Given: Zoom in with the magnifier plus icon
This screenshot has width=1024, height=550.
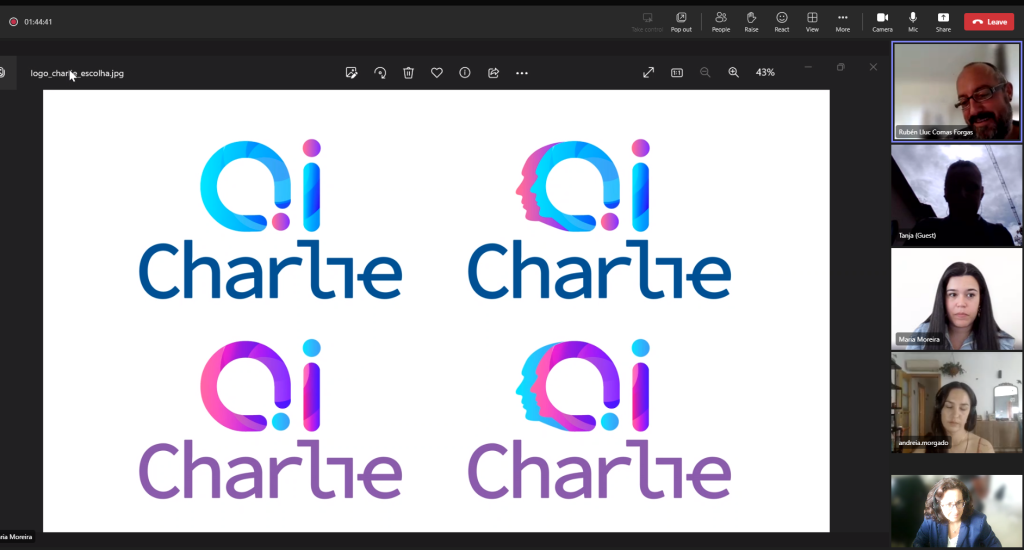Looking at the screenshot, I should pos(734,72).
